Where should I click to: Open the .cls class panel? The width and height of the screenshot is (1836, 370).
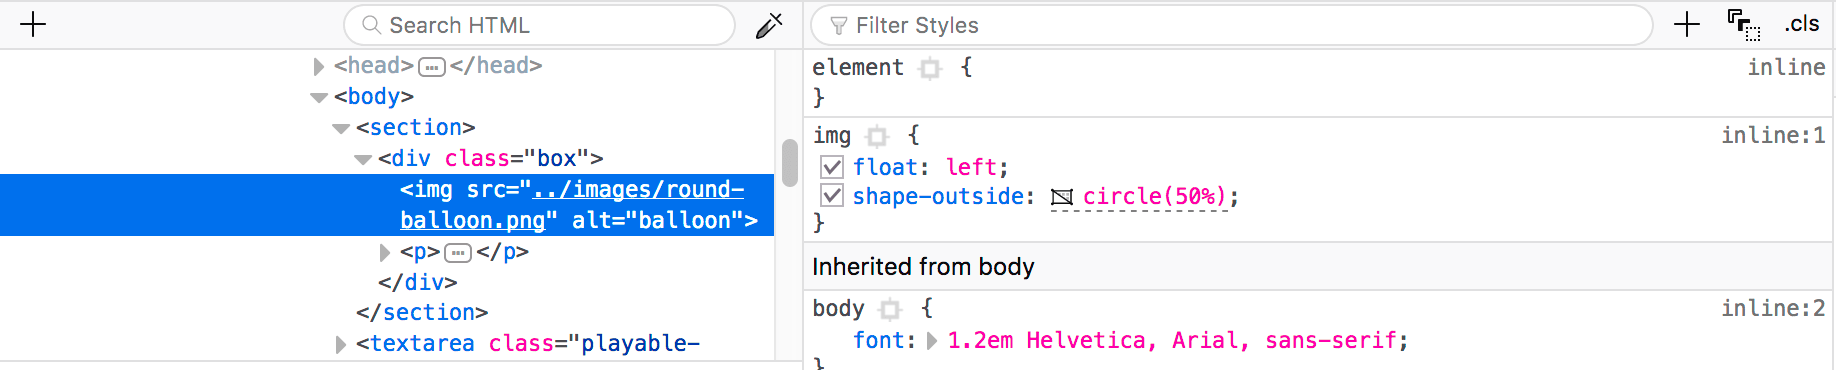(1802, 24)
